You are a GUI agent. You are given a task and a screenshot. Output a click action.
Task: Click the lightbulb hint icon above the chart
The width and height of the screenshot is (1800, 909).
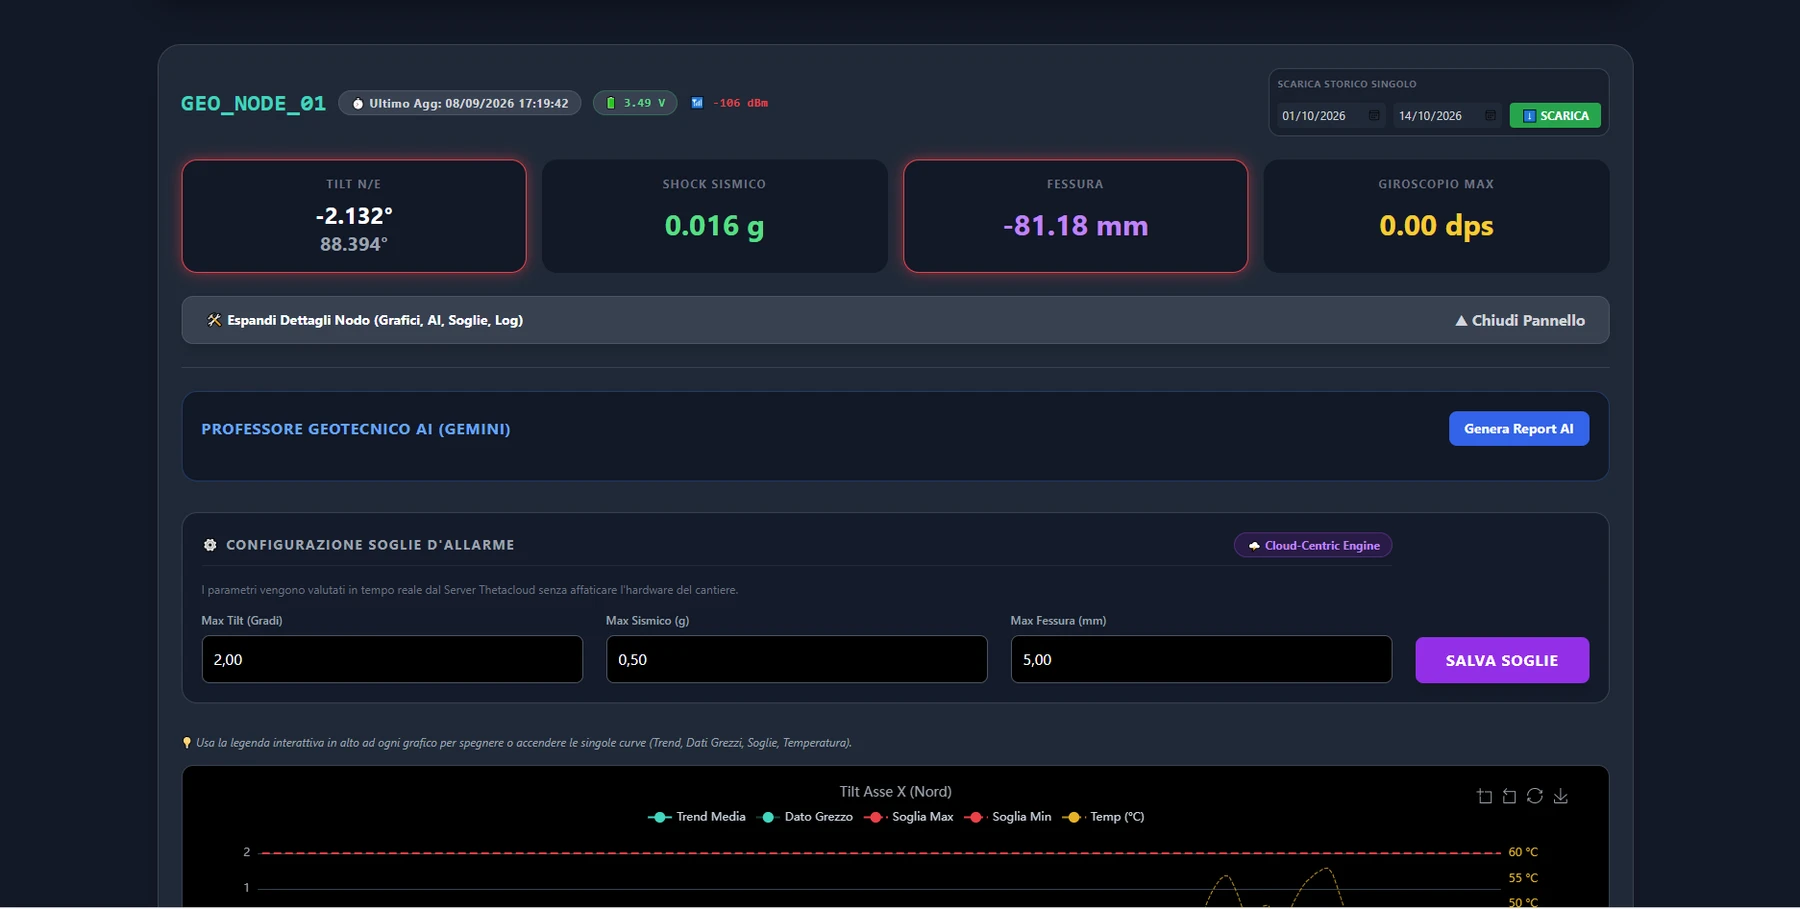pos(187,743)
